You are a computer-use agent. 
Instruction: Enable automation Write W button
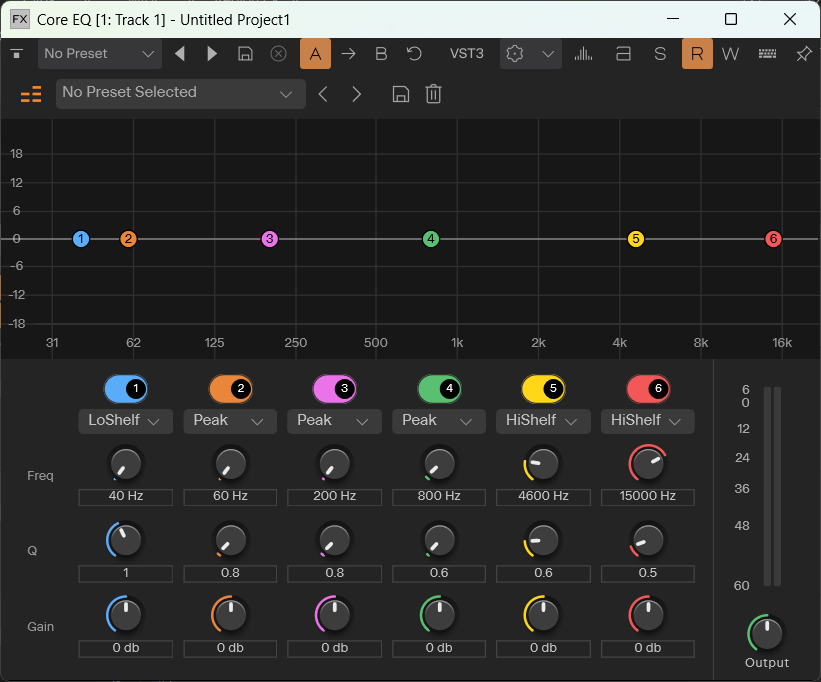click(730, 53)
